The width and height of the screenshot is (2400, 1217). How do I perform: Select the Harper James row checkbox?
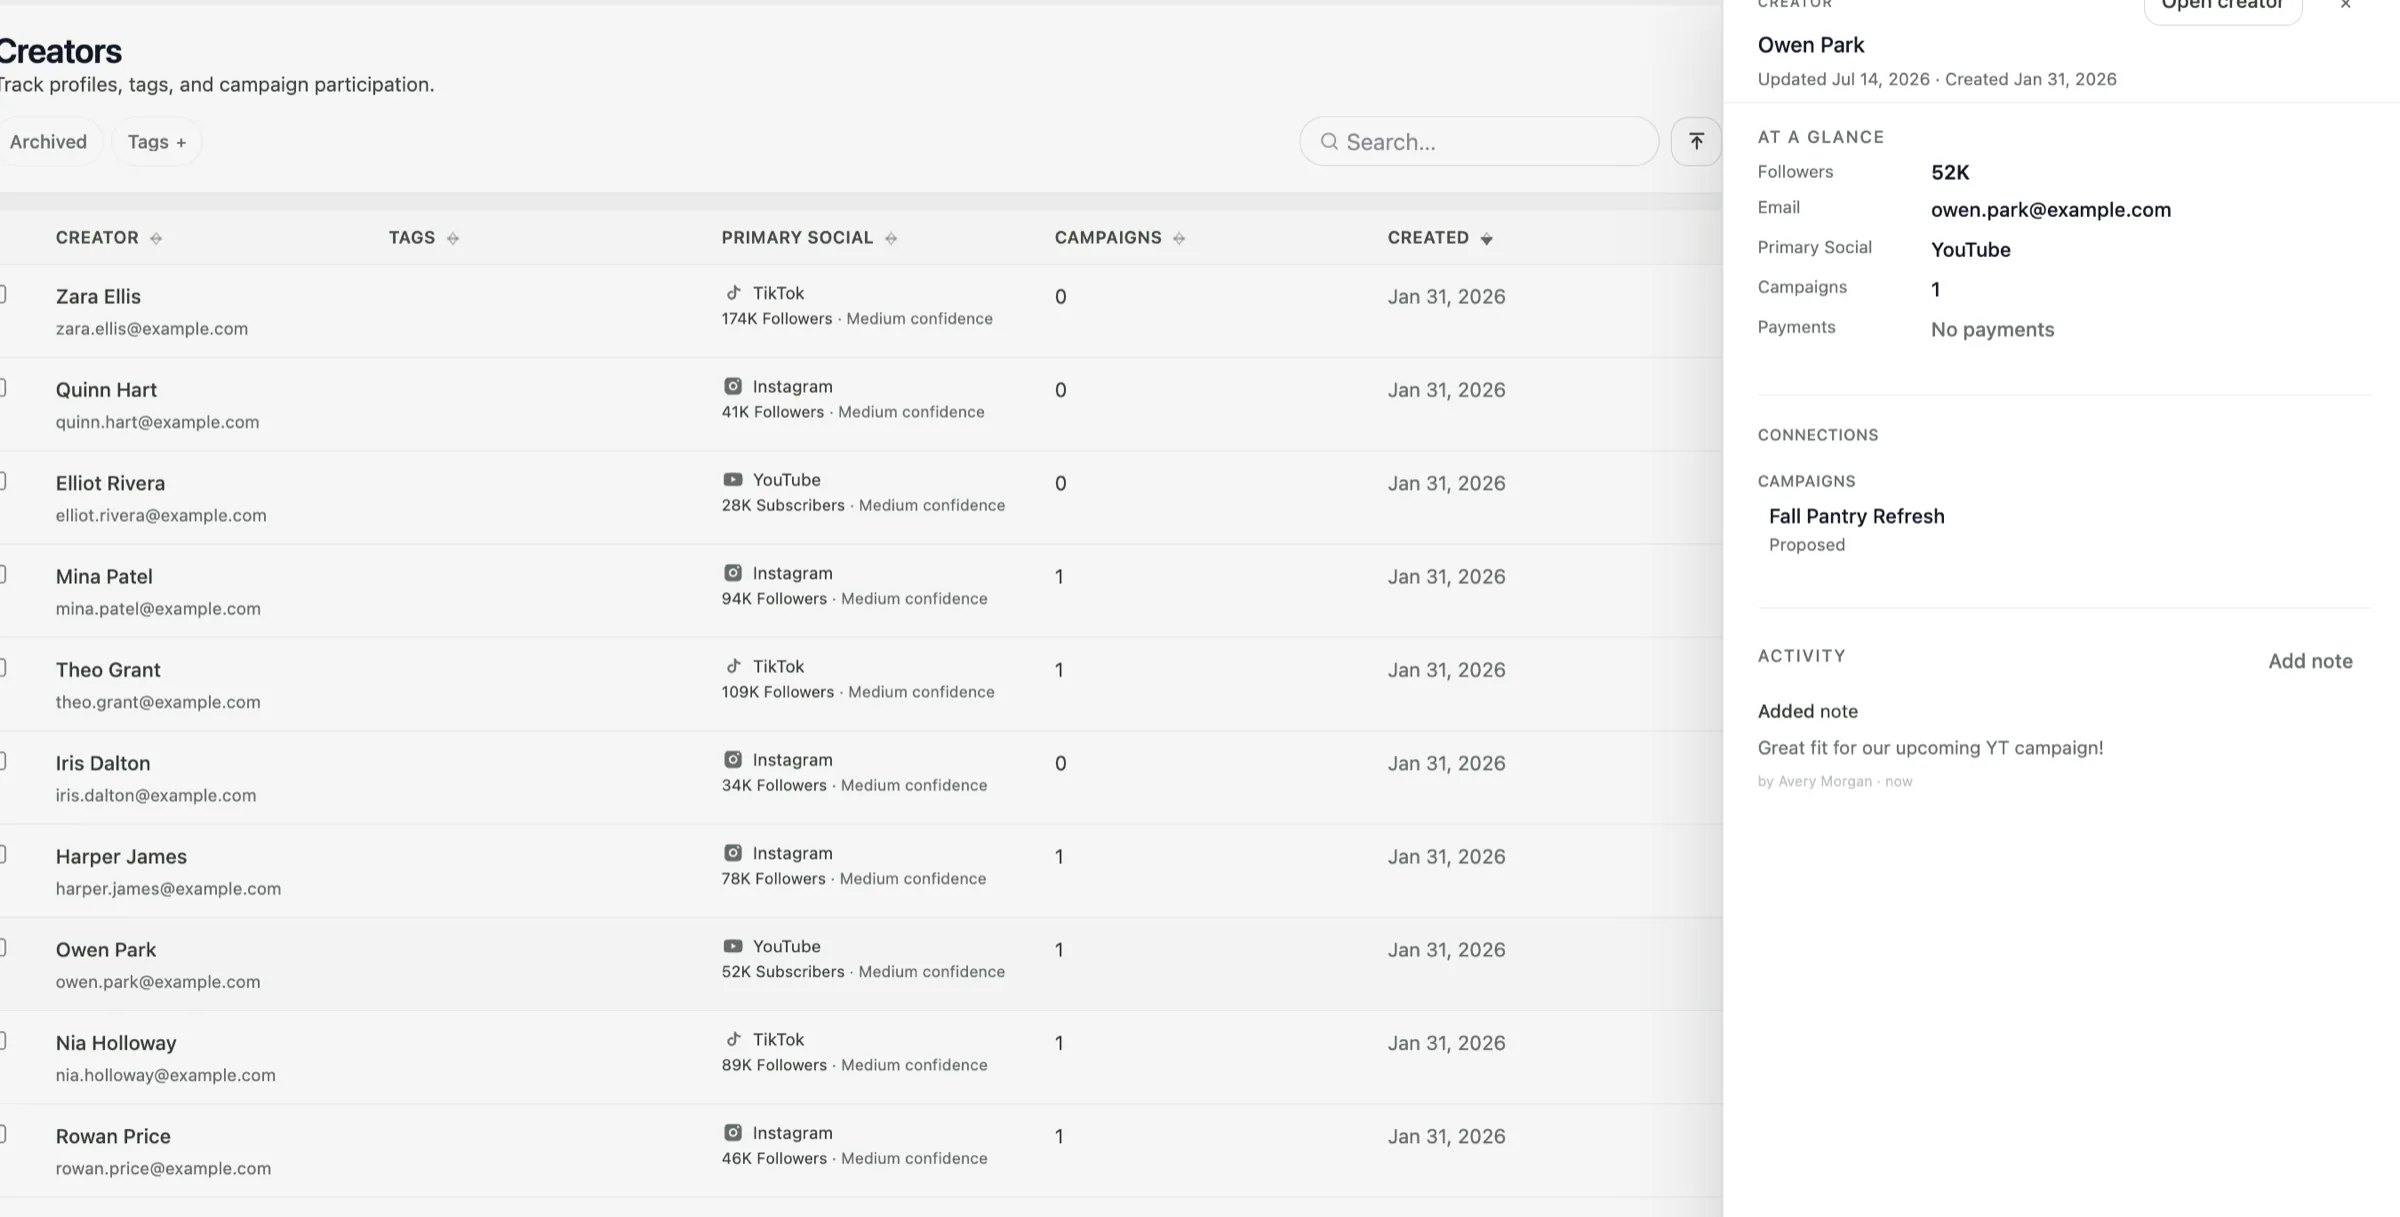(2, 854)
